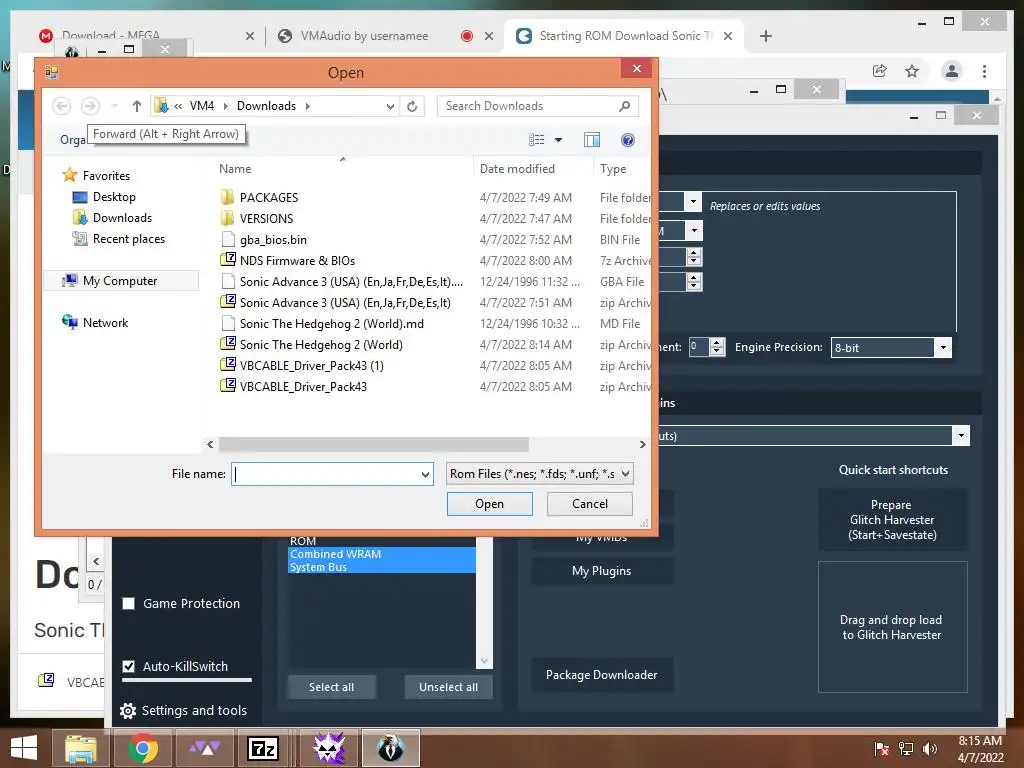
Task: Disable the Auto-KillSwitch checkbox
Action: 129,666
